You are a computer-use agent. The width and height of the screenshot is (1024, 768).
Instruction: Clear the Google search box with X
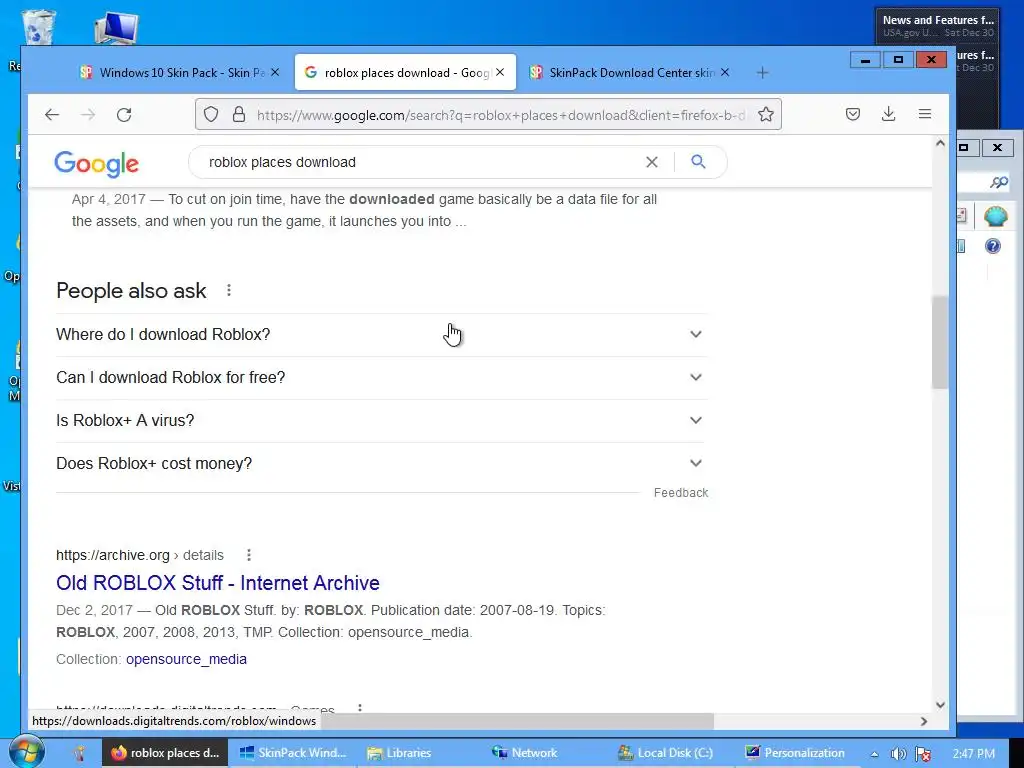click(x=652, y=162)
